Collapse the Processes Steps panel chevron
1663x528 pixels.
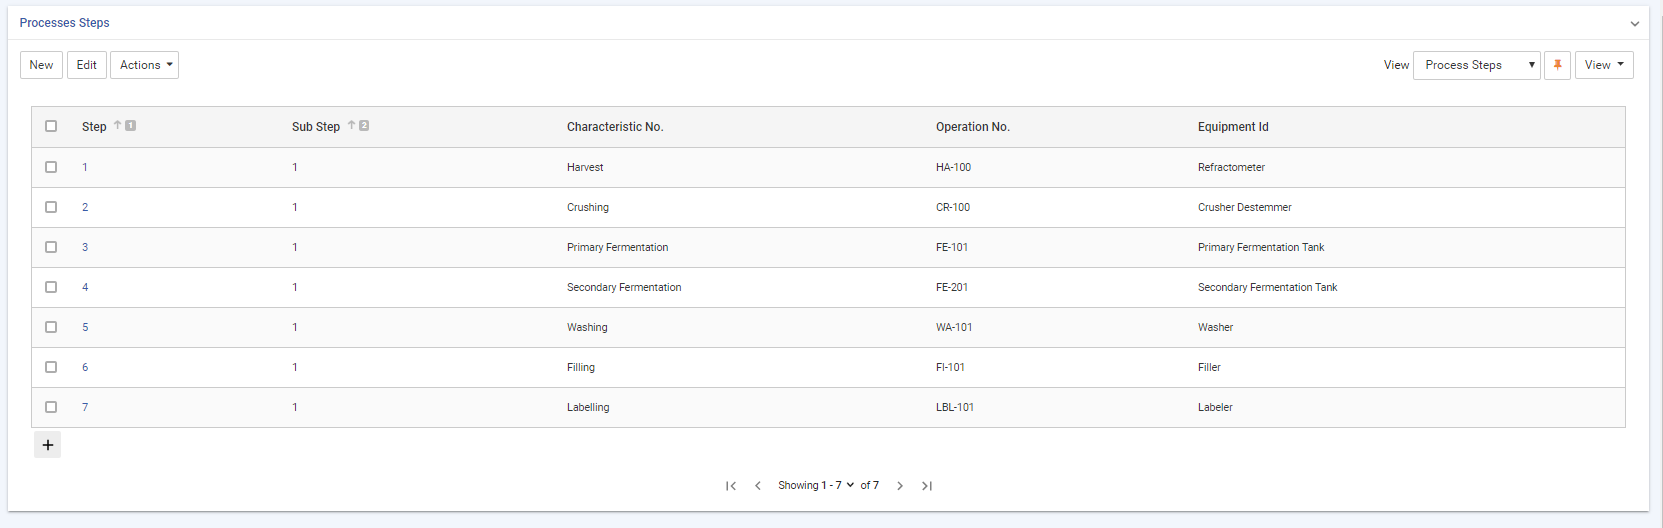click(1635, 24)
